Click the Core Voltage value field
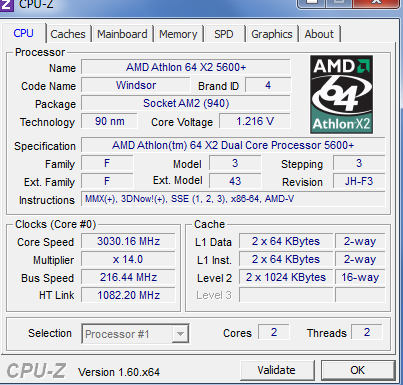The height and width of the screenshot is (385, 403). pyautogui.click(x=255, y=121)
